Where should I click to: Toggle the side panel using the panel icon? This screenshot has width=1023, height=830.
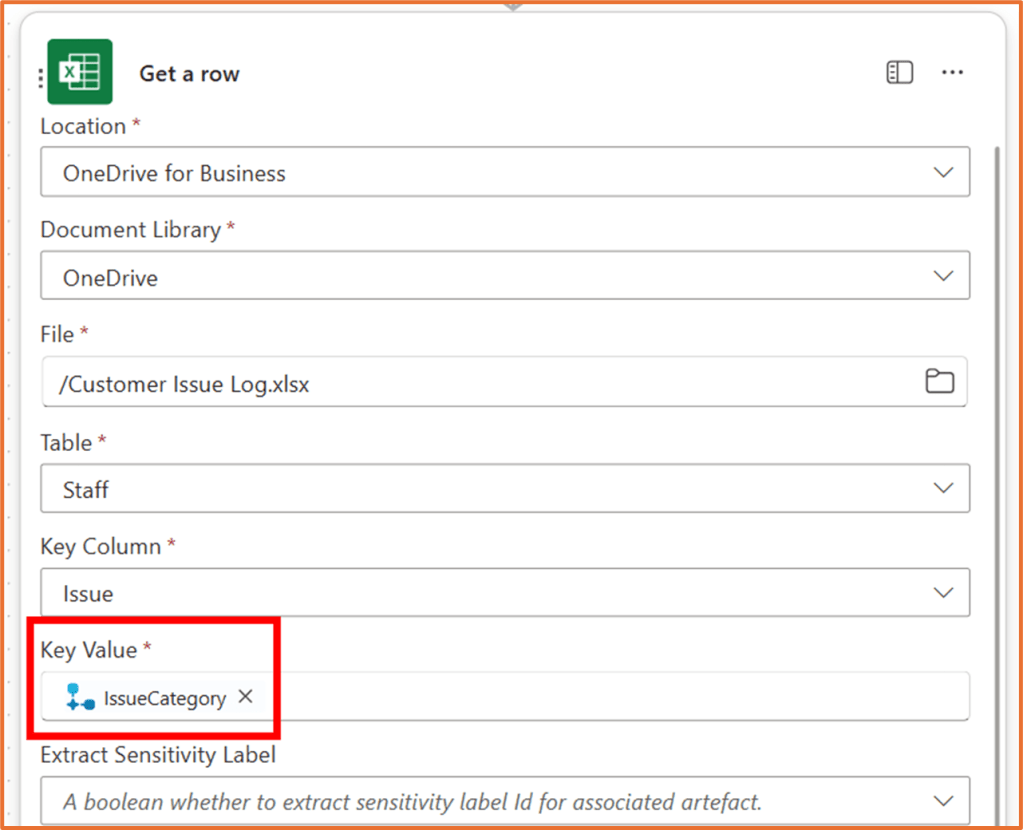[x=899, y=72]
